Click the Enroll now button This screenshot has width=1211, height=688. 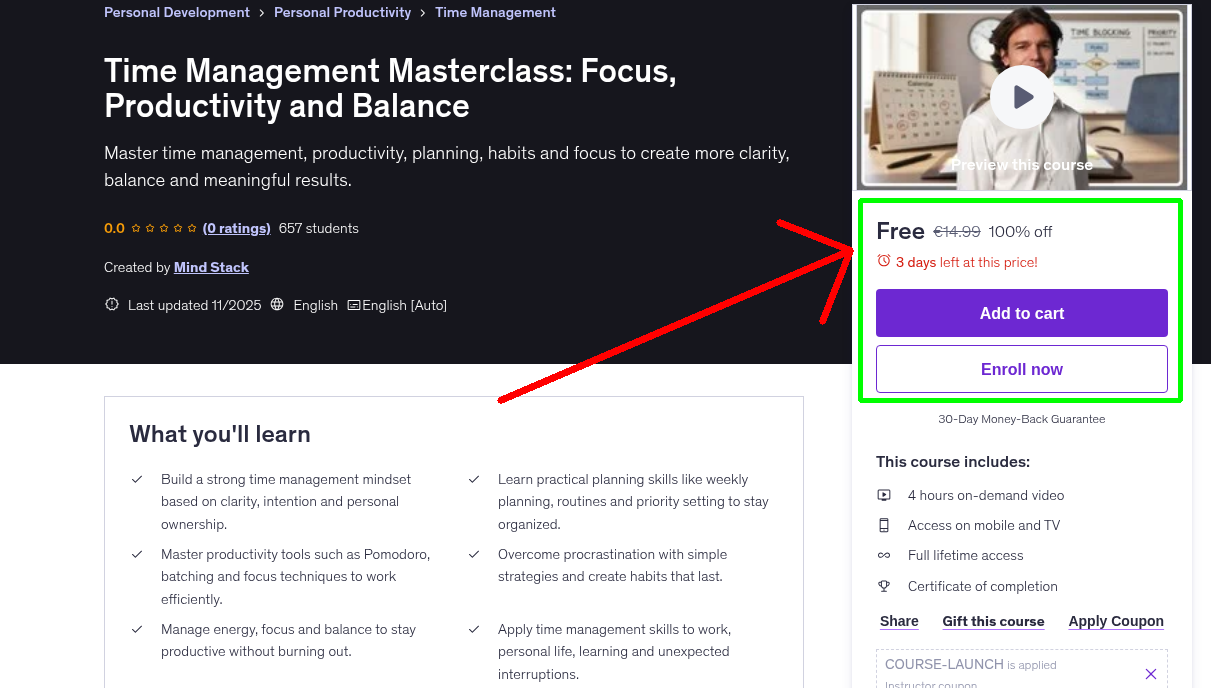pos(1021,369)
